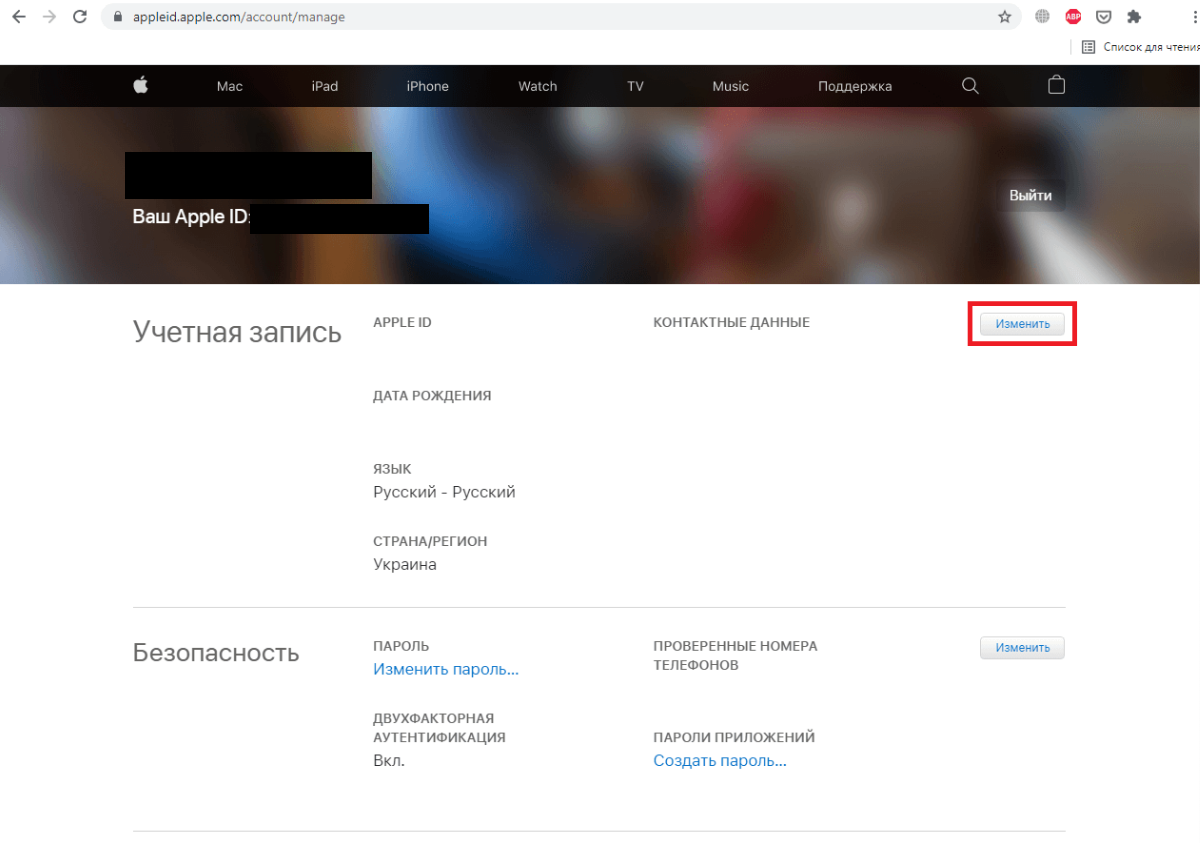Open the Watch menu item
This screenshot has width=1200, height=843.
[x=538, y=86]
